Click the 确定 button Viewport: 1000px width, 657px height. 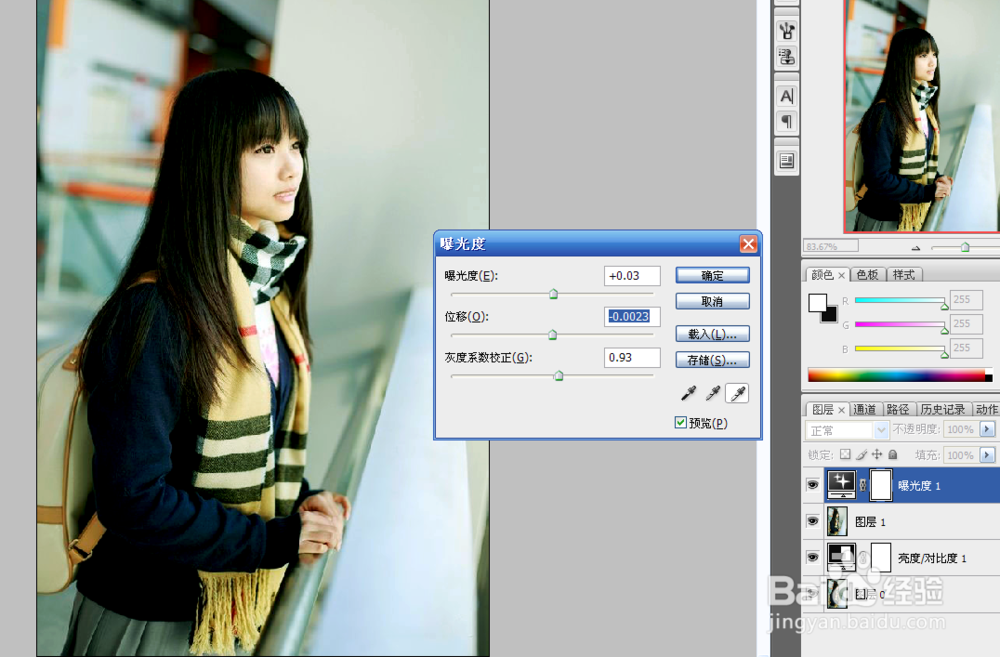[x=712, y=275]
